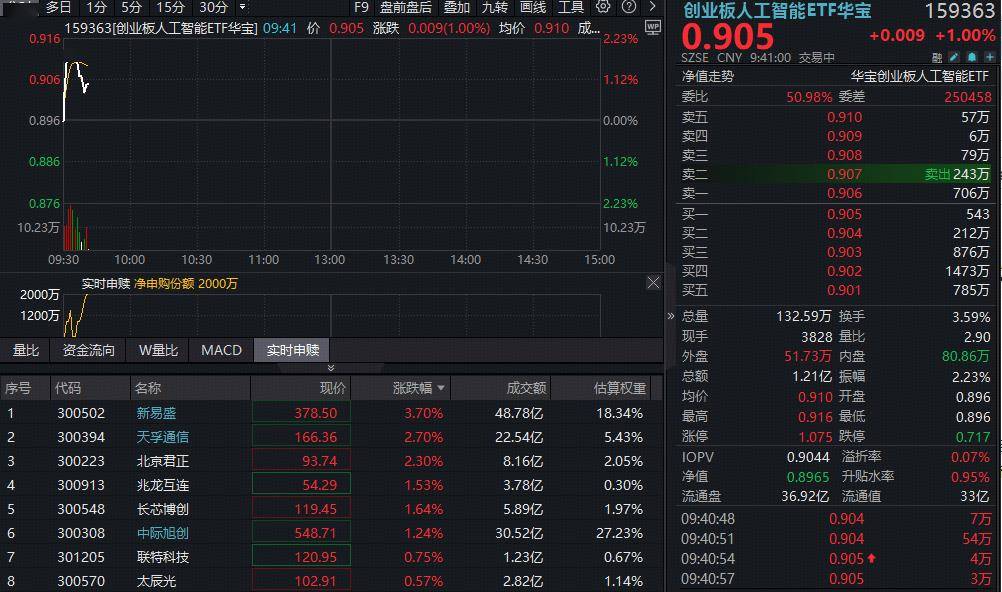Toggle the 九转 indicator

pyautogui.click(x=495, y=7)
